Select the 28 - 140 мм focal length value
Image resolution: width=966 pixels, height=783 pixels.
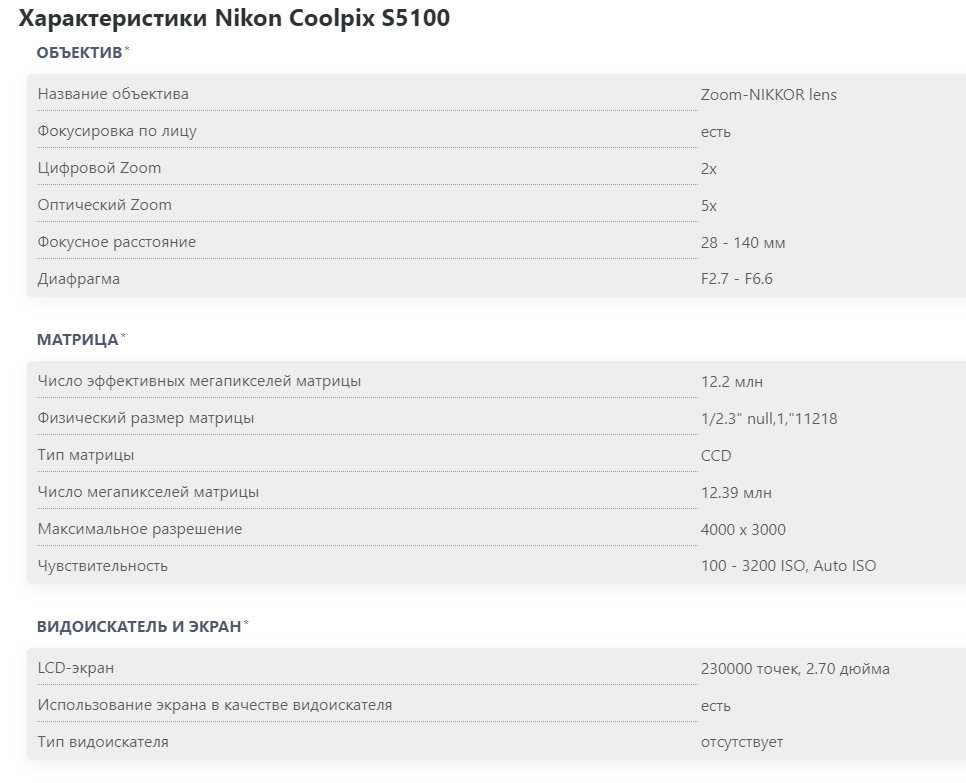[743, 243]
